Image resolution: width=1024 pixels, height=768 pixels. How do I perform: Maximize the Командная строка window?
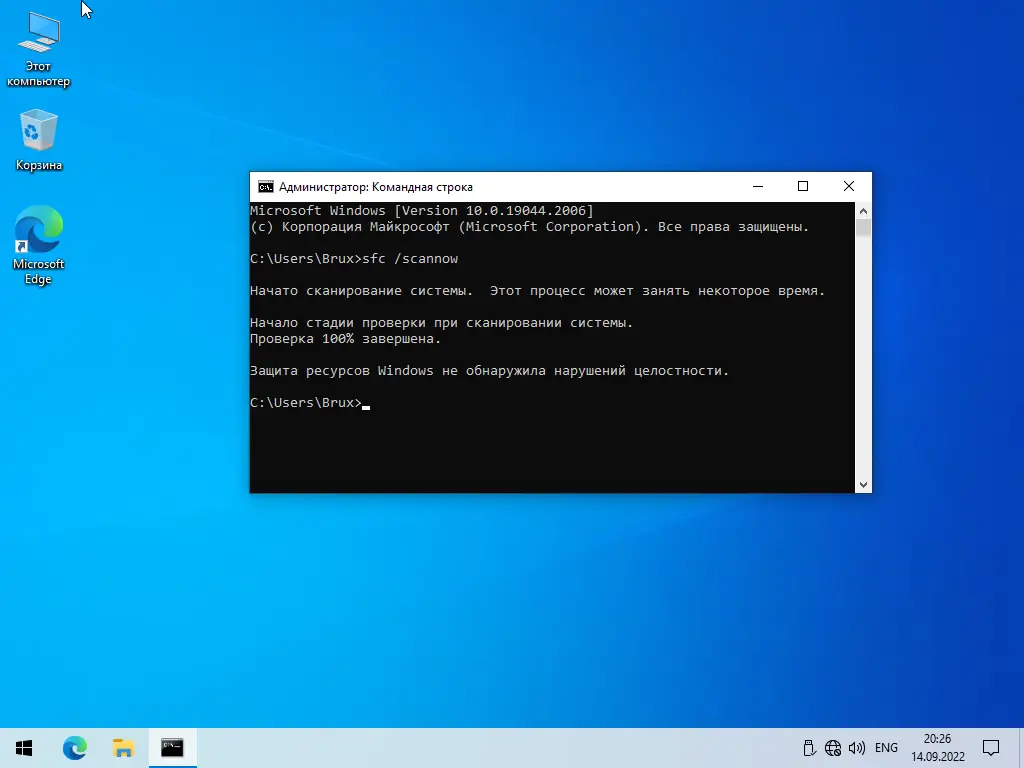803,187
